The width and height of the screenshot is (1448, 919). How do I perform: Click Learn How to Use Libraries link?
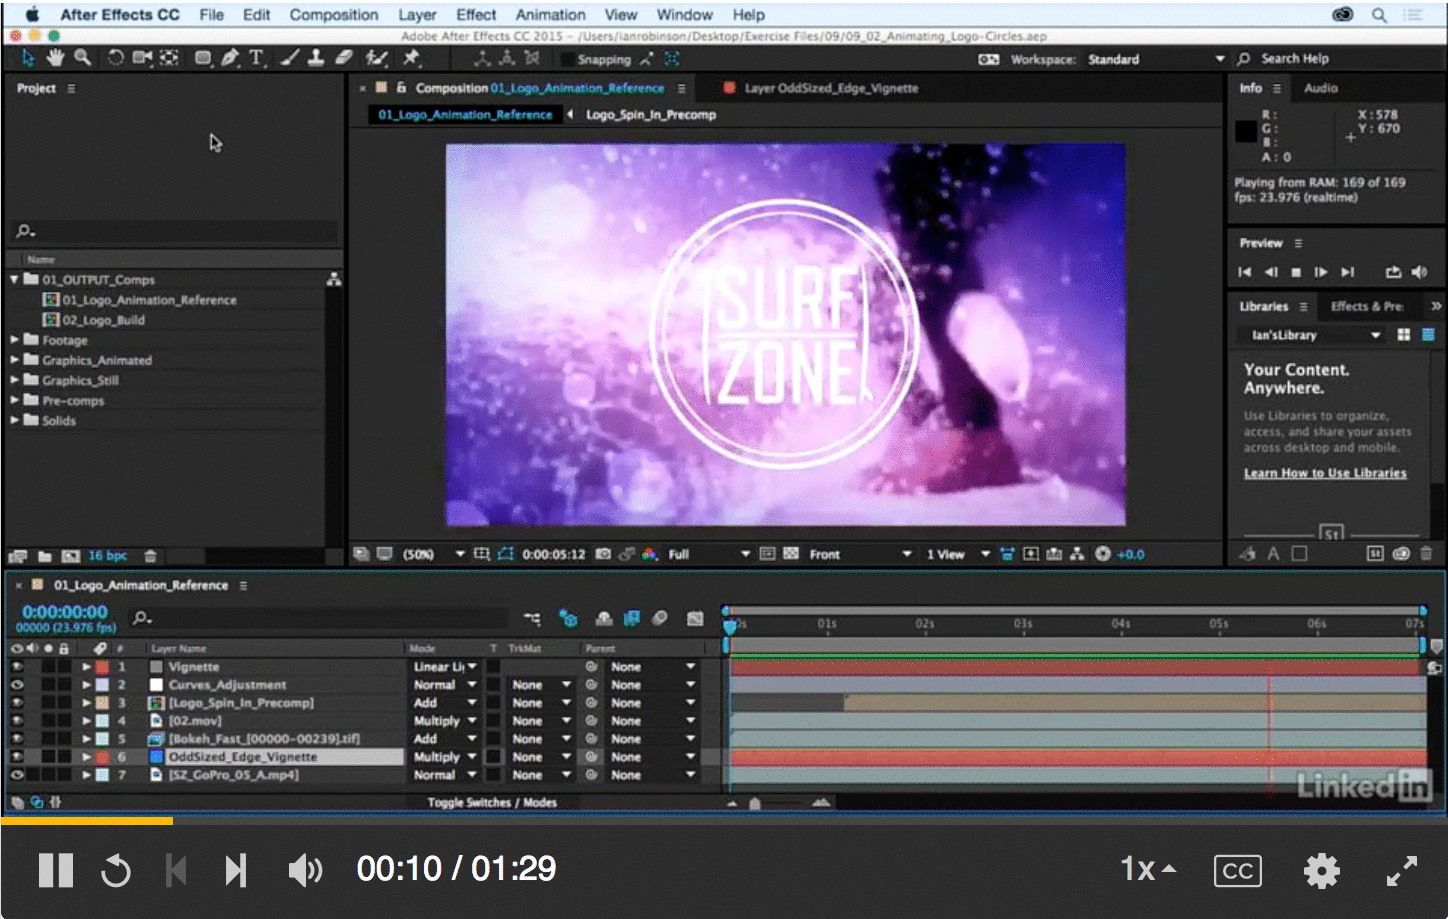point(1325,473)
